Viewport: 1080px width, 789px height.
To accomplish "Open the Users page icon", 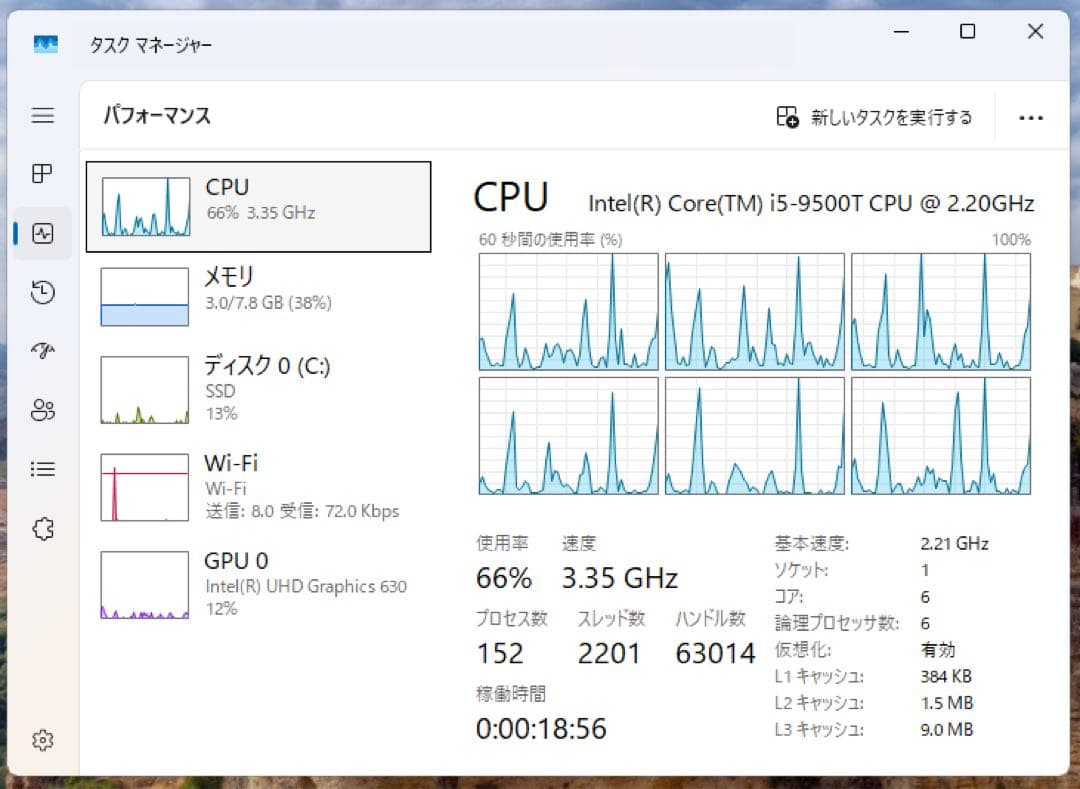I will 42,410.
